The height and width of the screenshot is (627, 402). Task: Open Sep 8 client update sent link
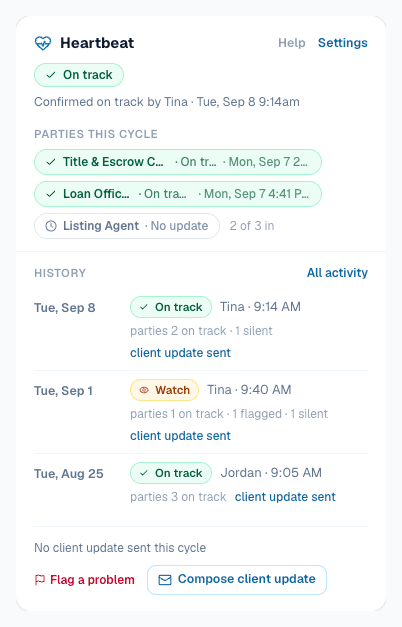point(180,353)
